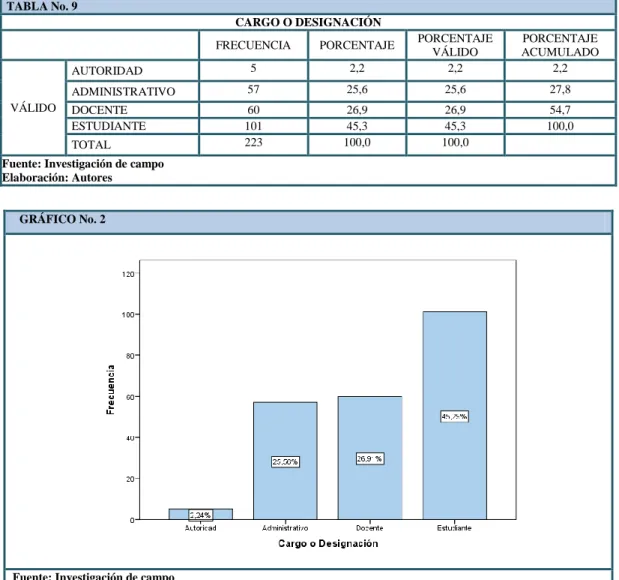Click the 27,8 accumulated percentage cell

click(560, 89)
